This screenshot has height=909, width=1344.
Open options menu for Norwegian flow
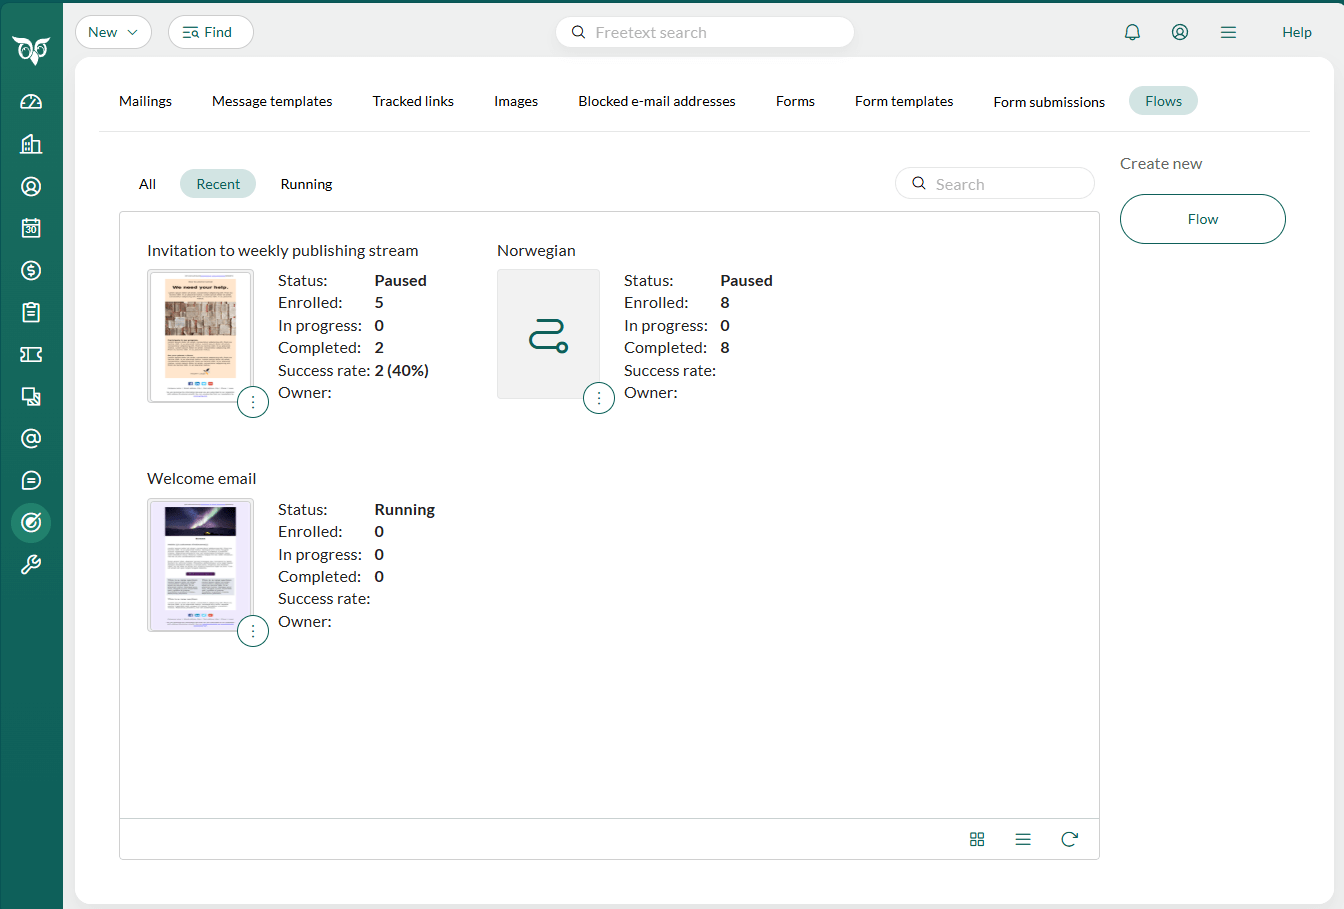pyautogui.click(x=599, y=399)
